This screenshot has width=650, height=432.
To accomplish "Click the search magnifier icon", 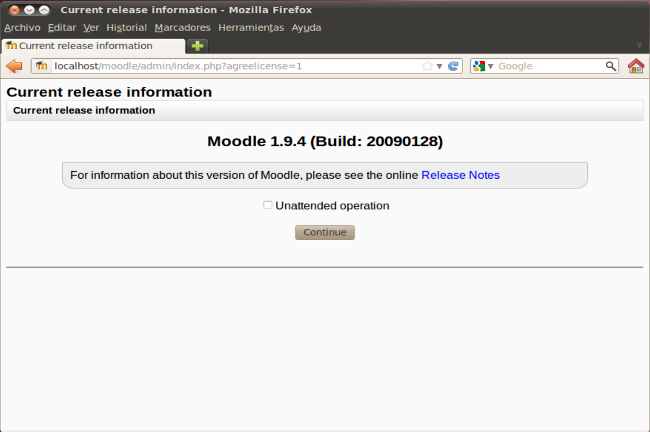I will tap(611, 66).
